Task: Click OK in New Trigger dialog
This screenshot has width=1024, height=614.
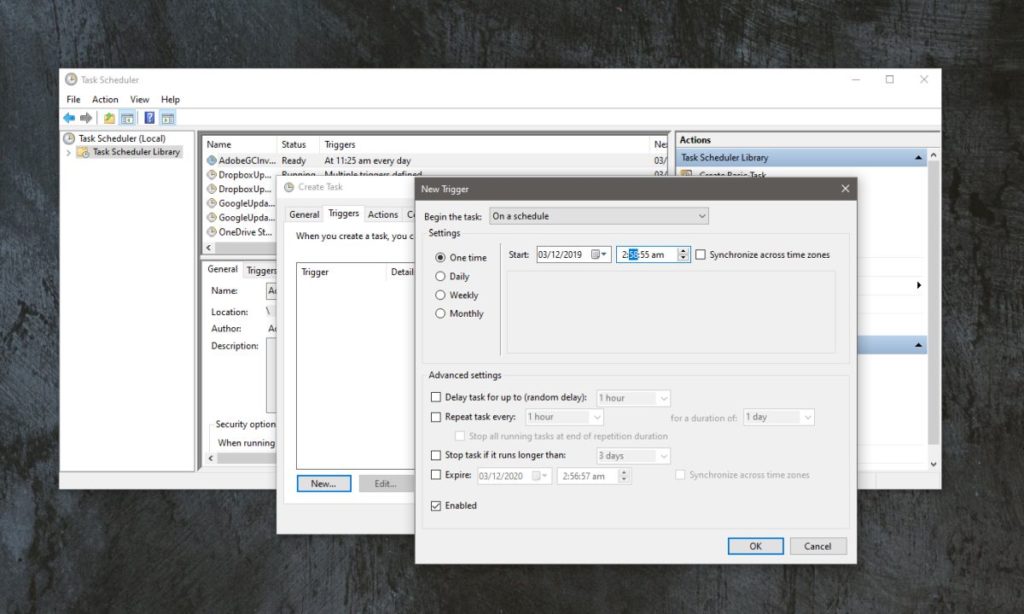Action: click(755, 546)
